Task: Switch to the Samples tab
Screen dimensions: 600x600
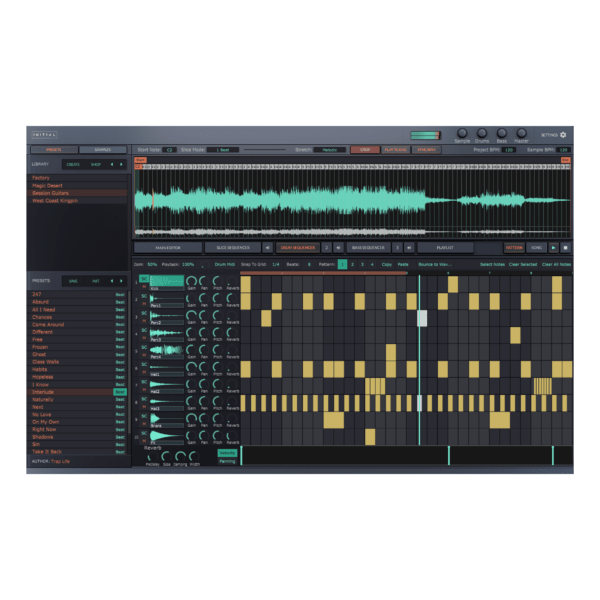Action: point(103,150)
